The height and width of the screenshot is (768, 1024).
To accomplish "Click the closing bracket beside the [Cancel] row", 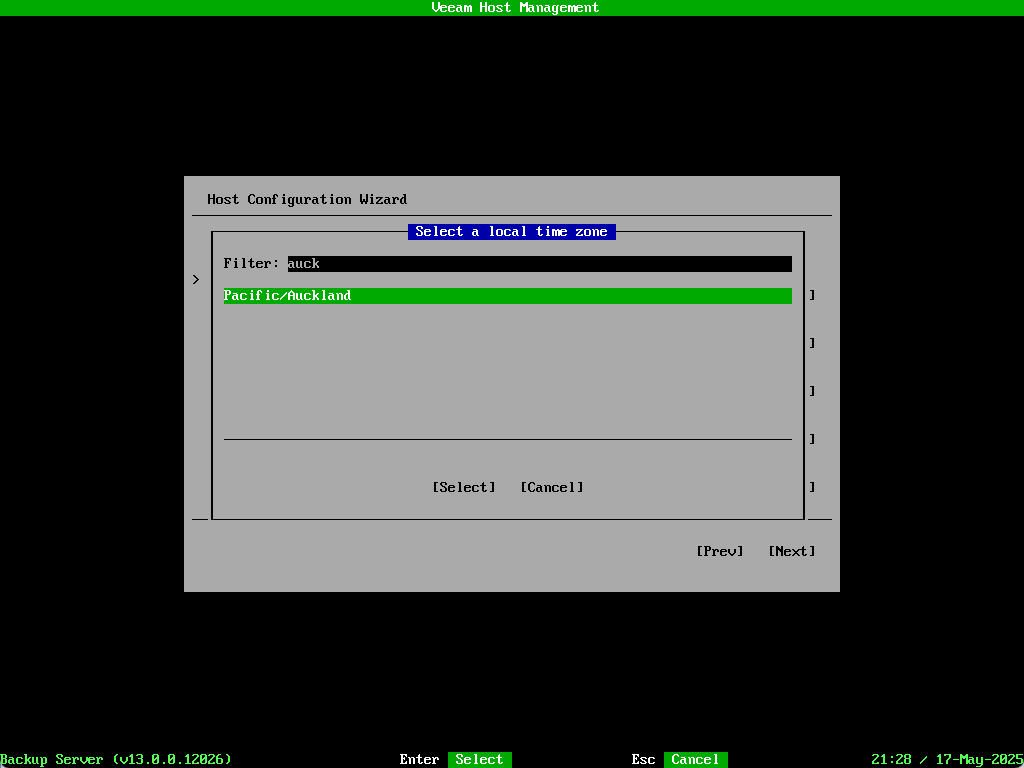I will (x=812, y=488).
